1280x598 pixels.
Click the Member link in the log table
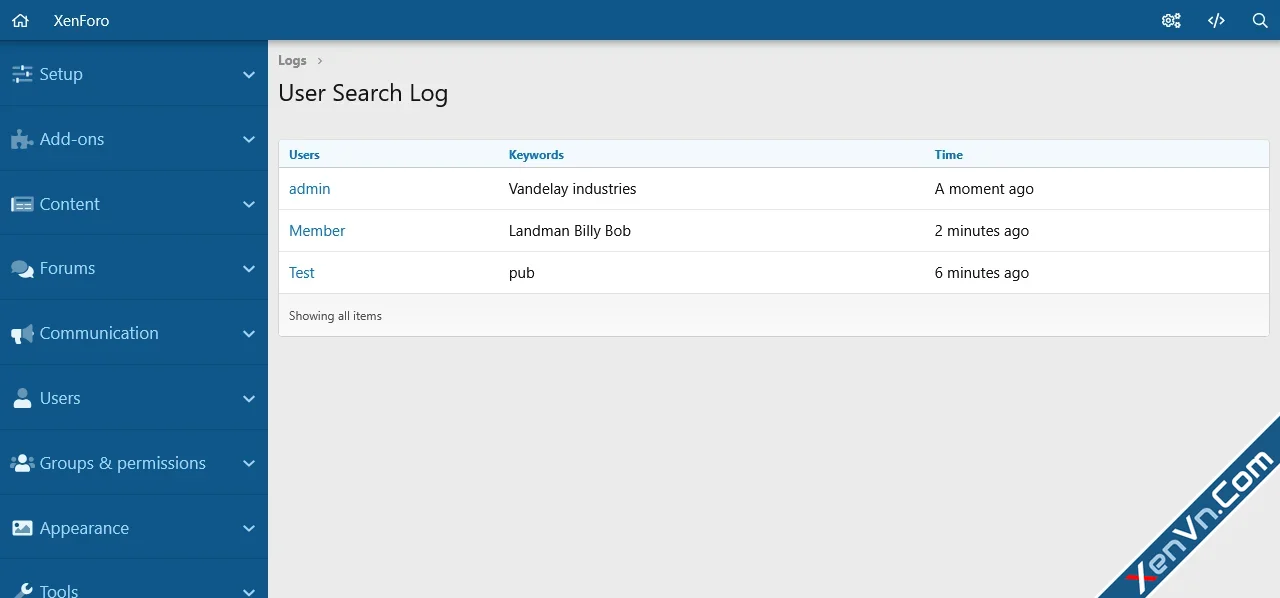pos(317,230)
